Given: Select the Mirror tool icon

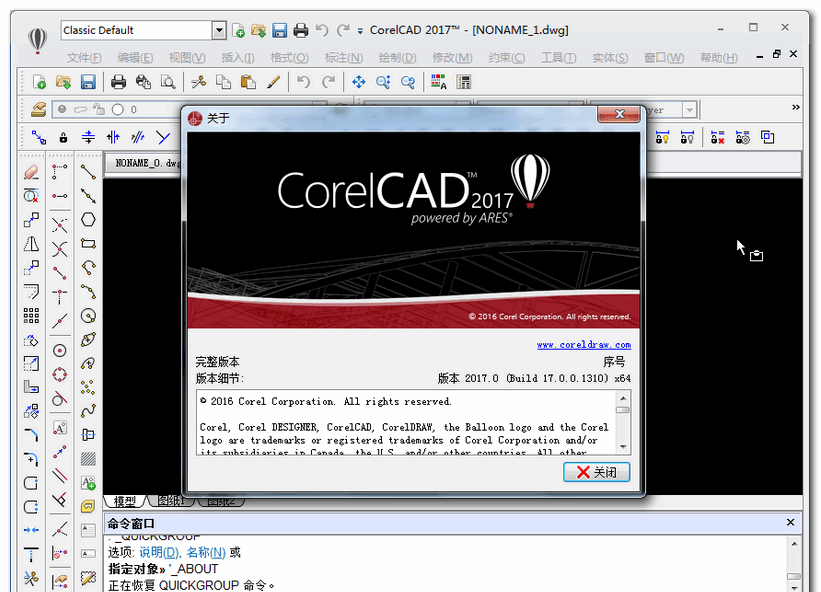Looking at the screenshot, I should (31, 244).
